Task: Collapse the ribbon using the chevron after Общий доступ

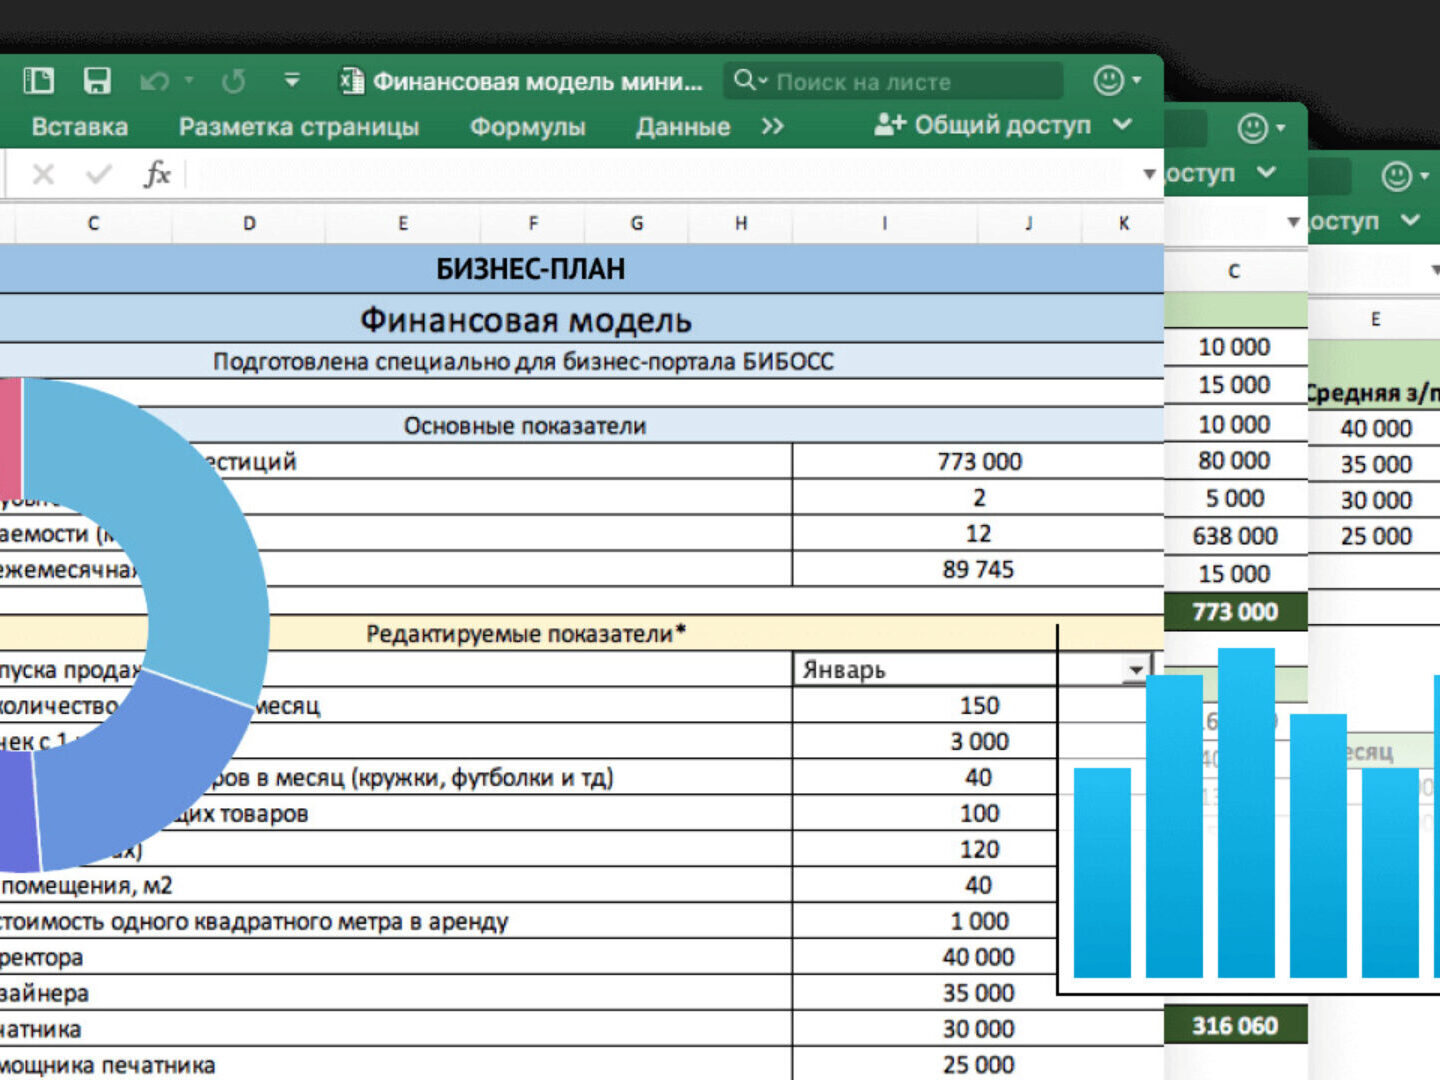Action: pyautogui.click(x=1123, y=125)
